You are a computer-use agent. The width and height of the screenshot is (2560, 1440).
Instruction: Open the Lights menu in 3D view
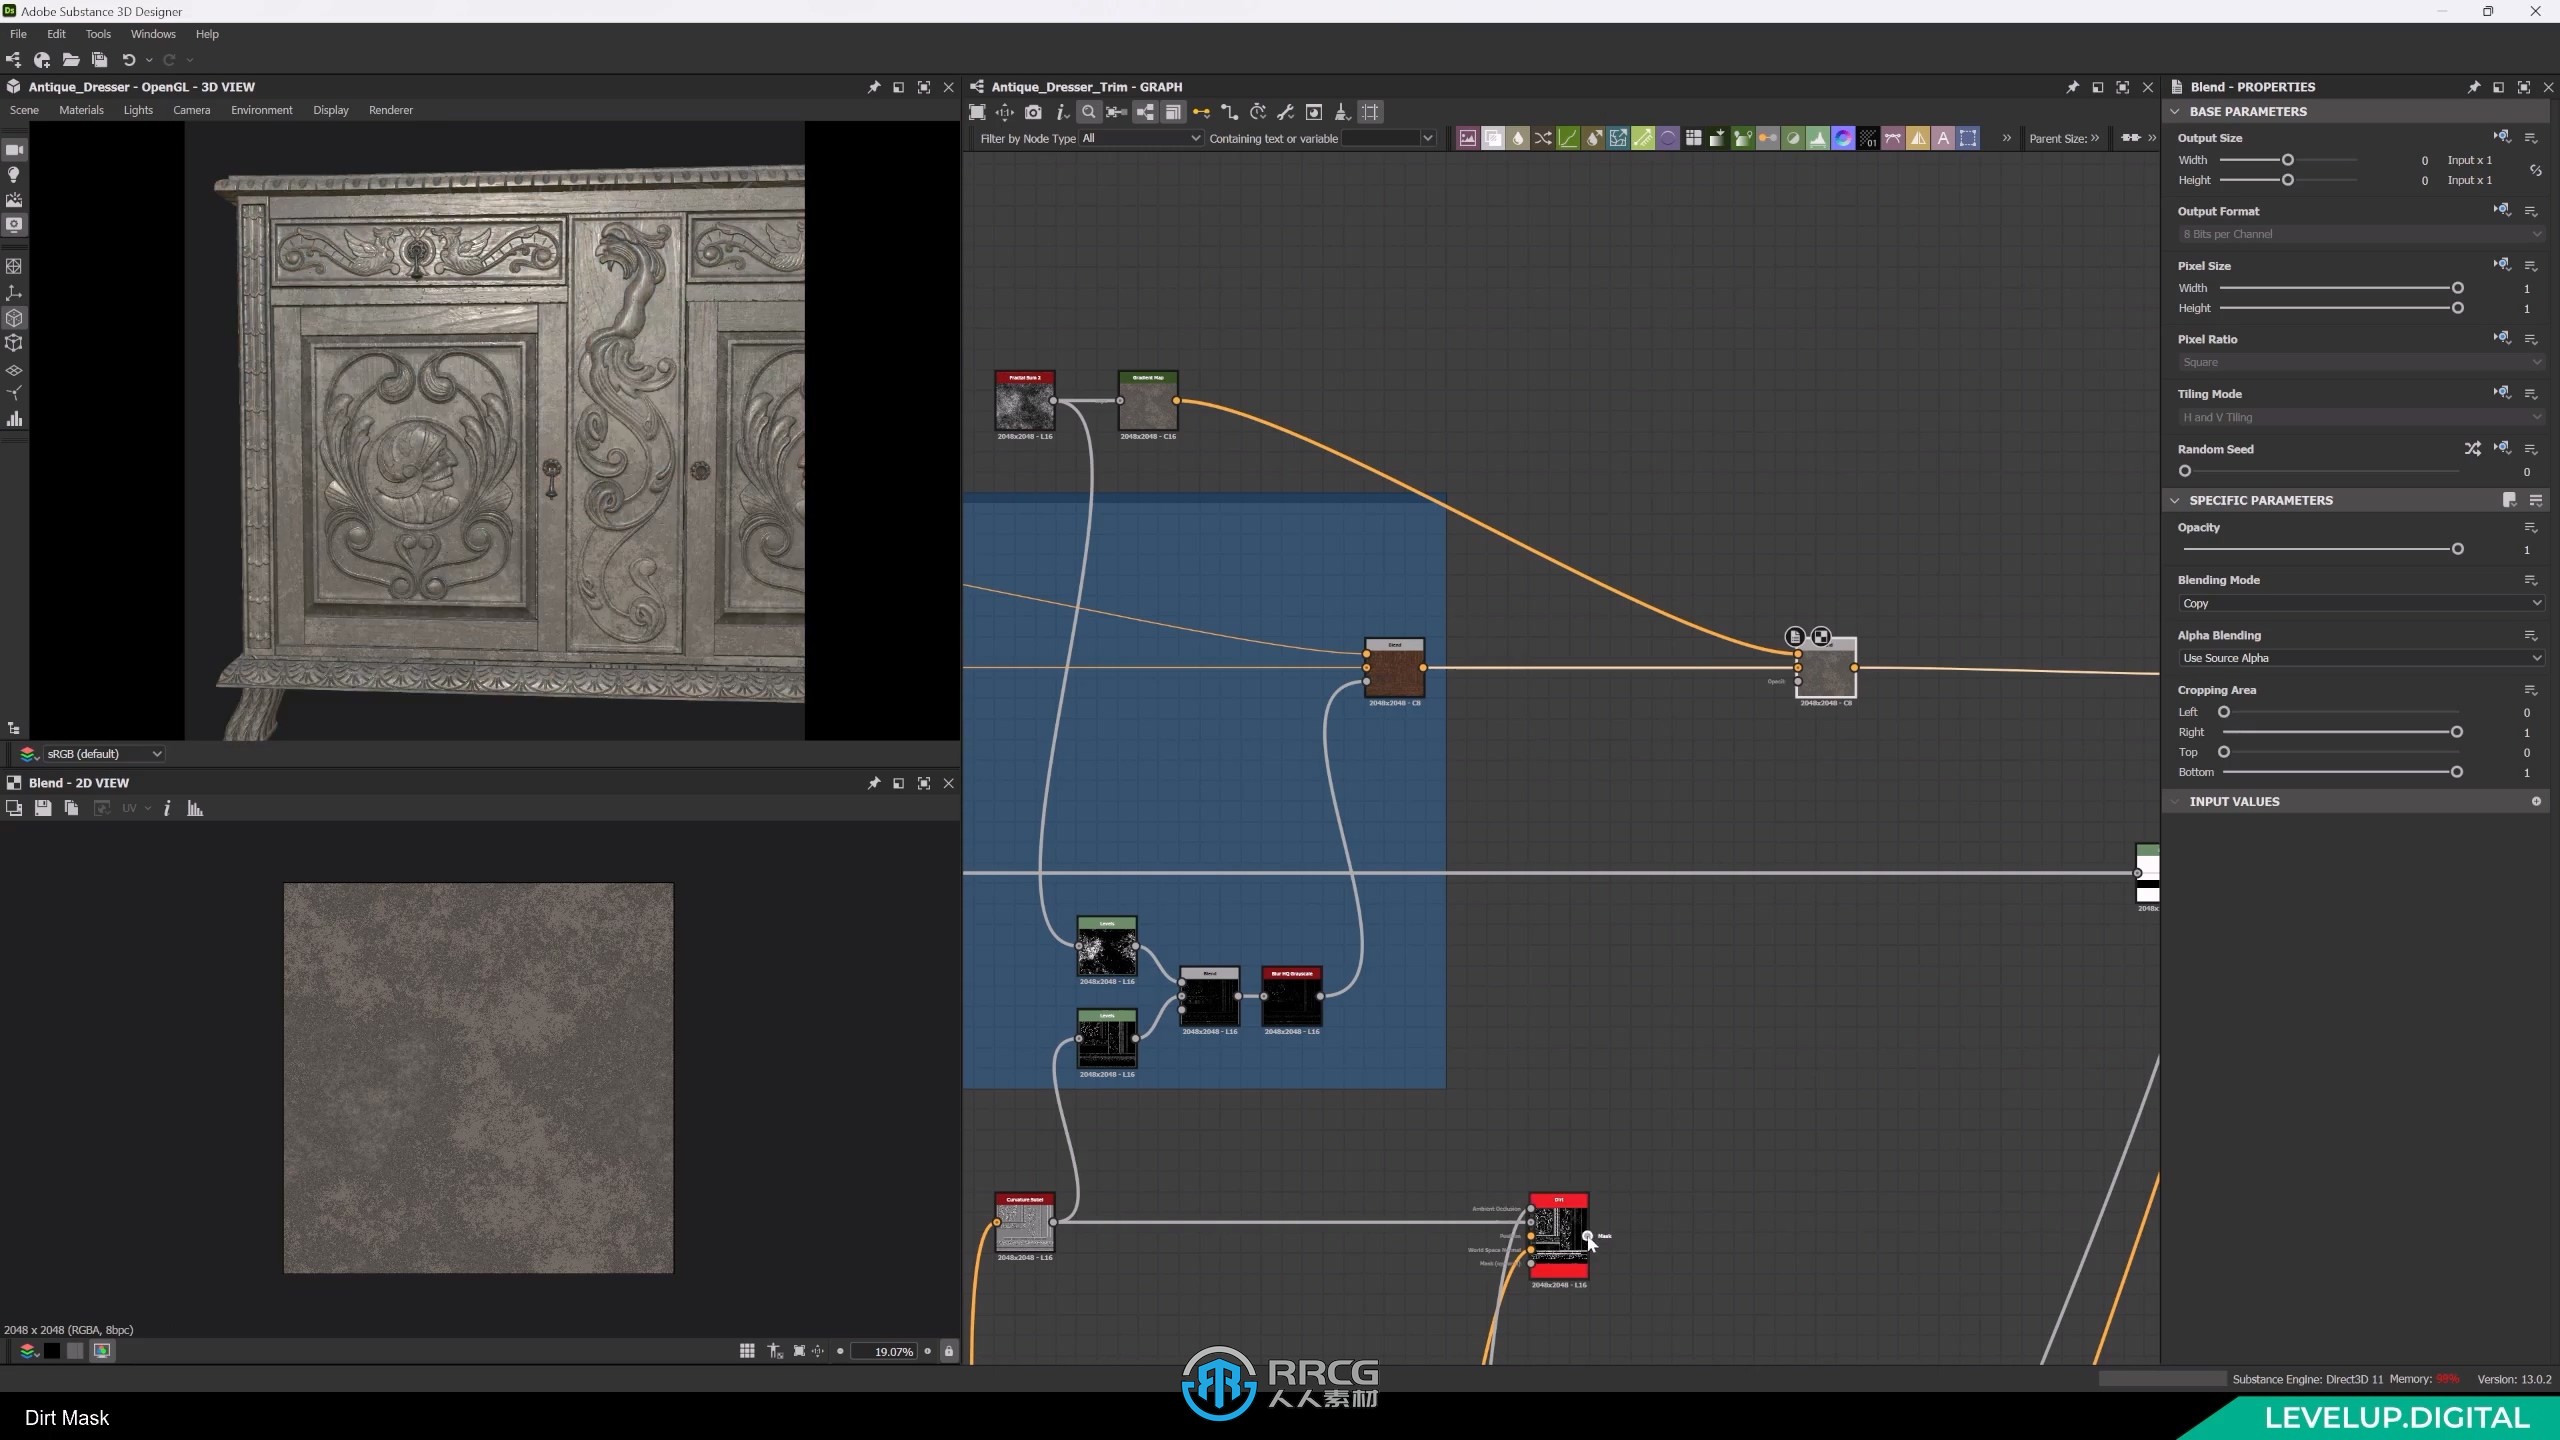click(138, 110)
